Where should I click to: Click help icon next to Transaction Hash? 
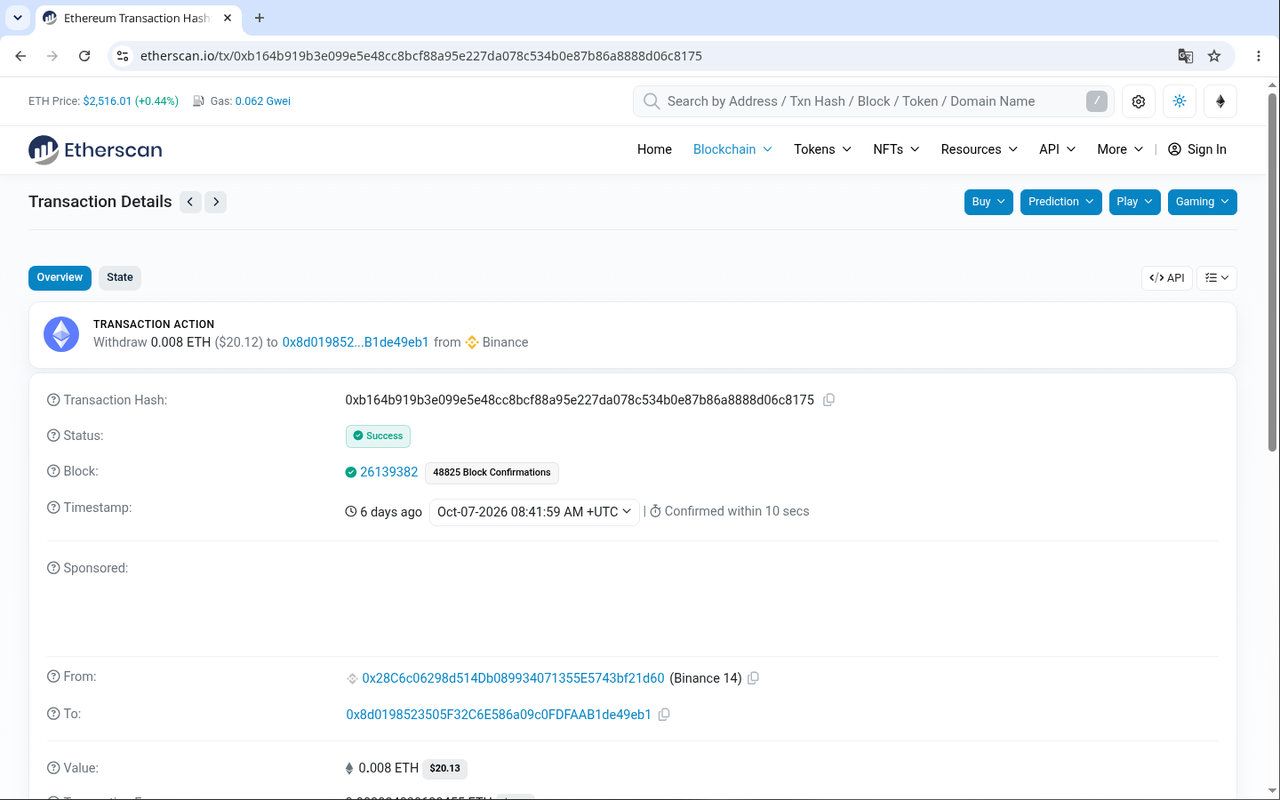tap(54, 400)
